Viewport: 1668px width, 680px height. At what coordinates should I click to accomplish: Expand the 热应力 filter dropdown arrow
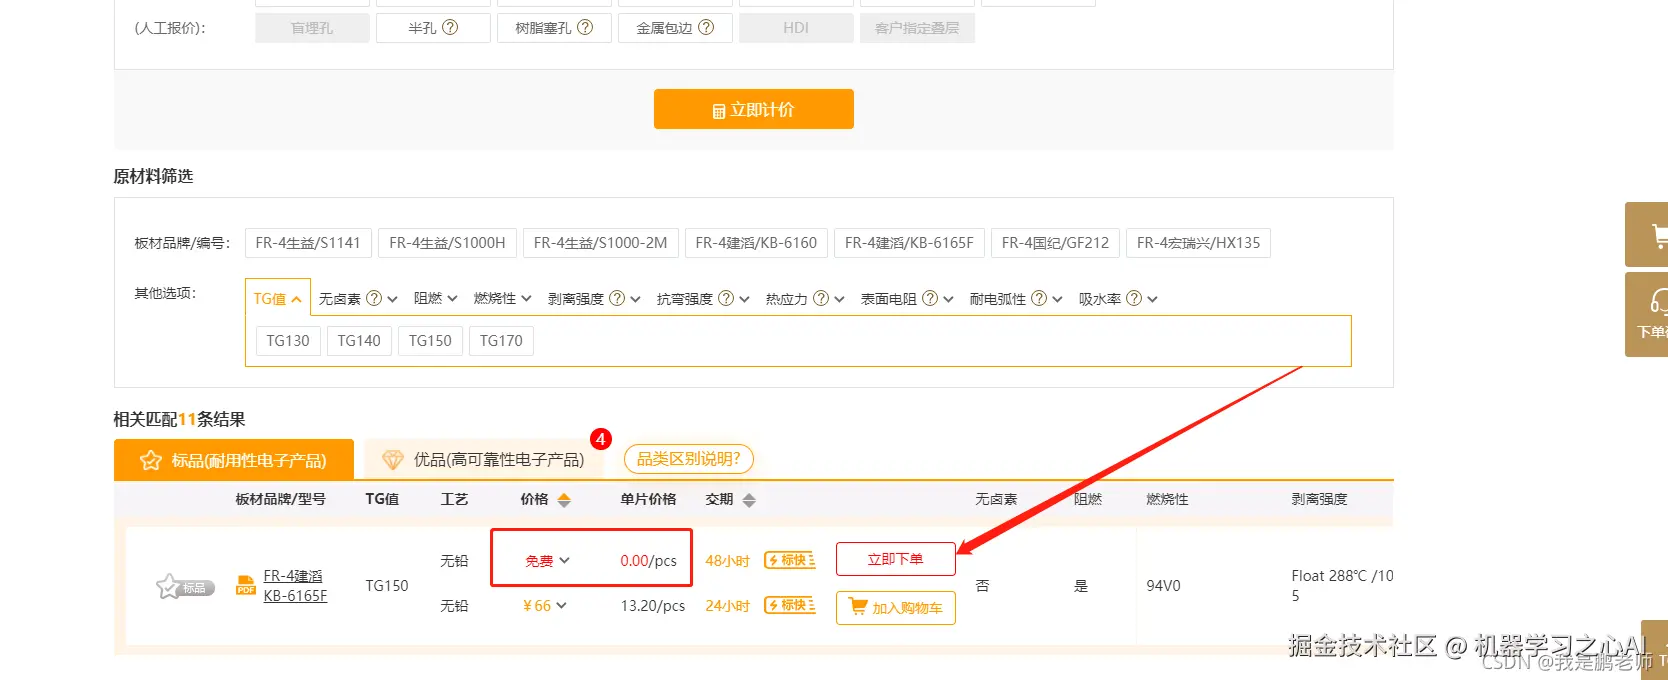[839, 299]
